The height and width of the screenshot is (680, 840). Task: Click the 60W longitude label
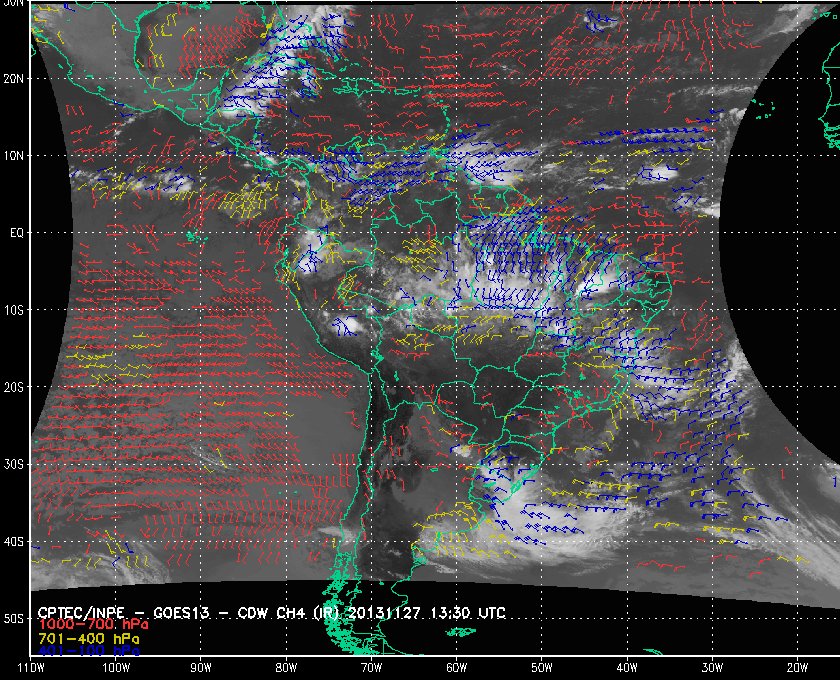[456, 668]
